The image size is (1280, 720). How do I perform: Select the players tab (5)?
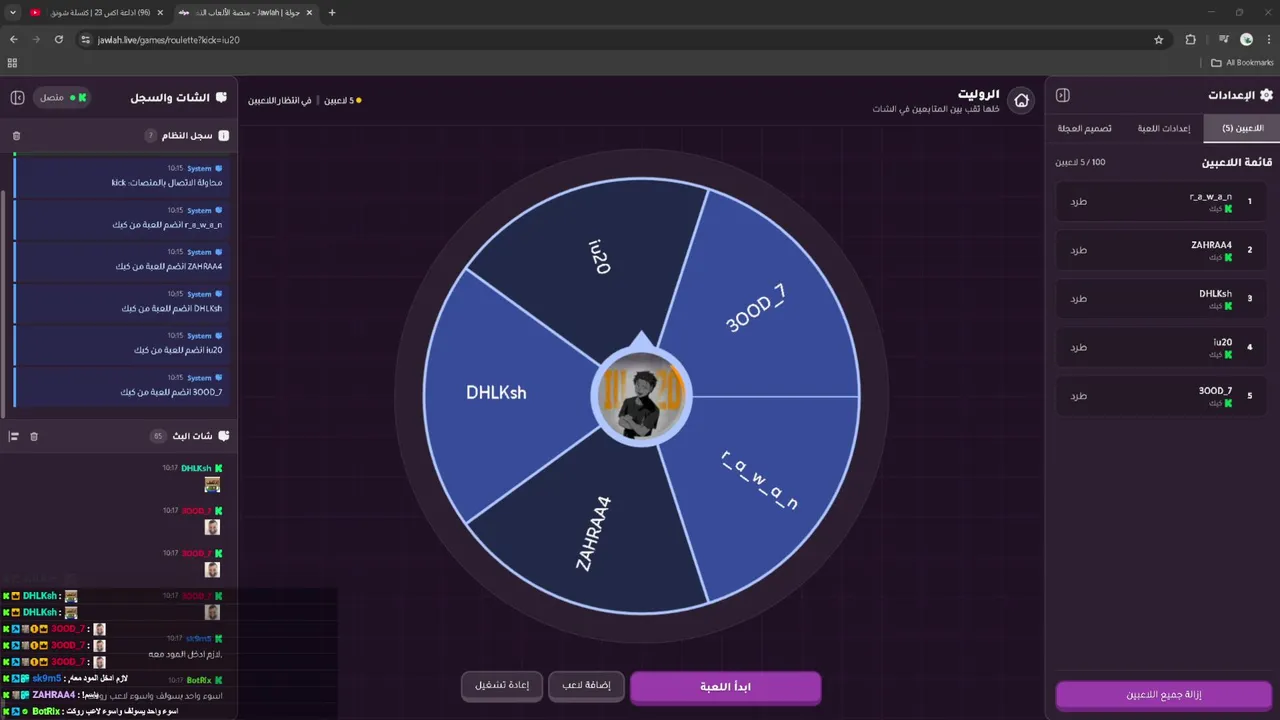(x=1242, y=128)
